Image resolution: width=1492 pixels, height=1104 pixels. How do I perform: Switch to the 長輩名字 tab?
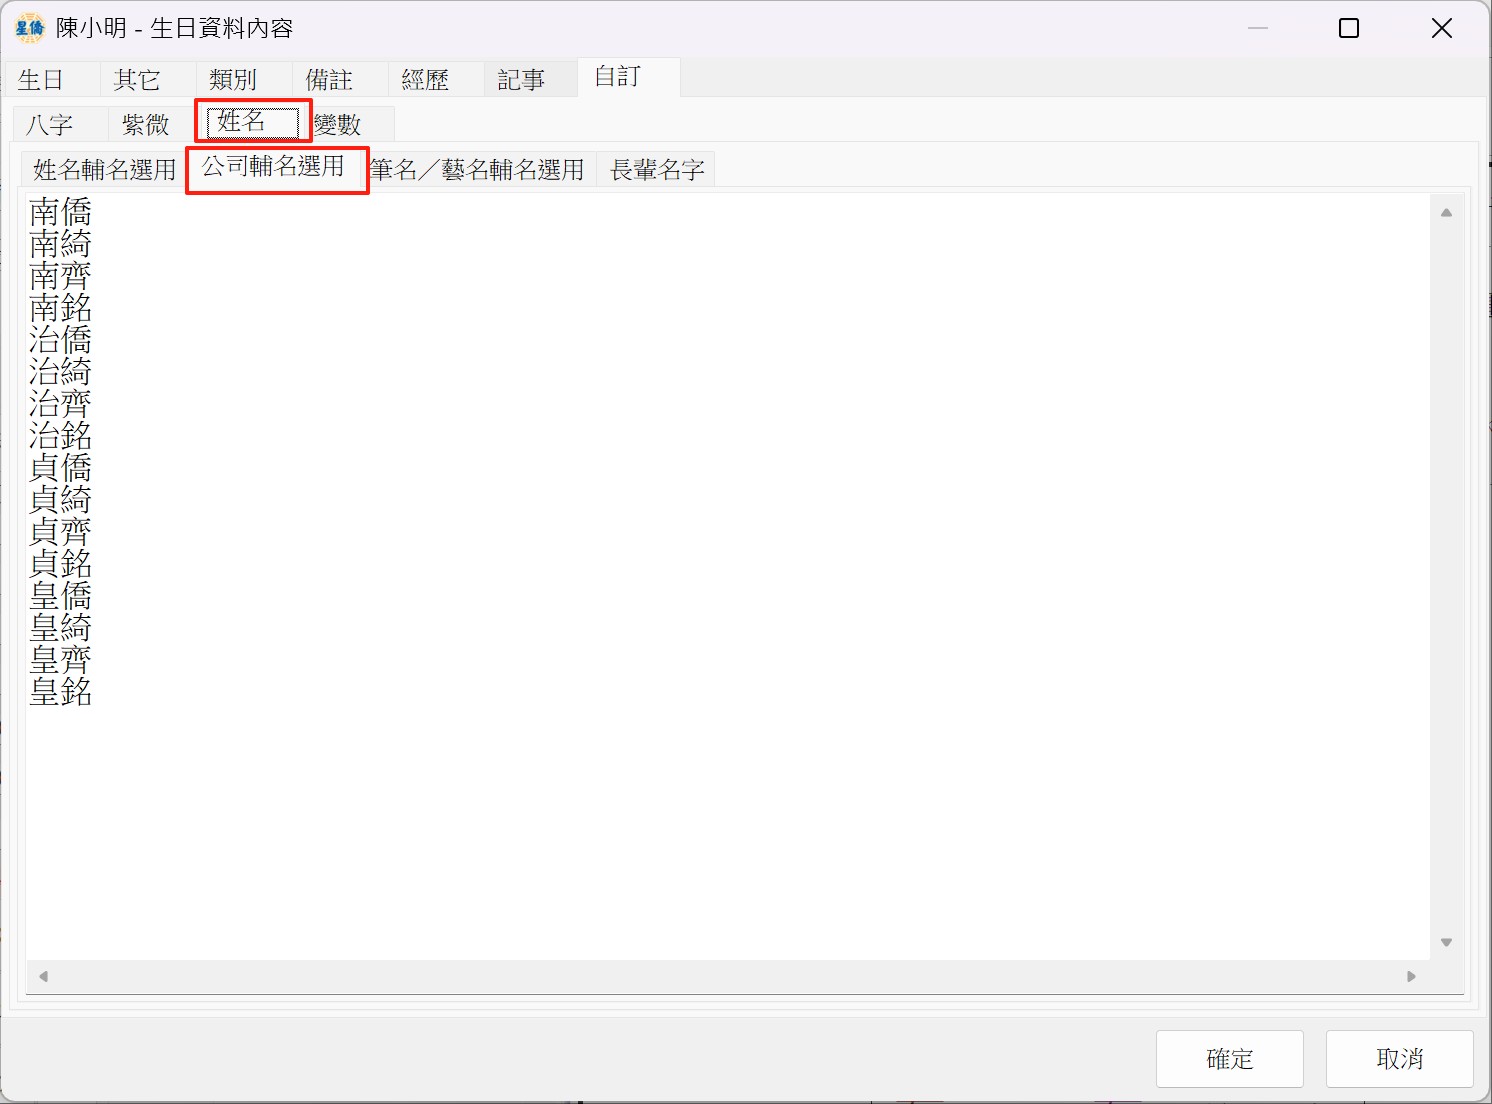pos(657,170)
